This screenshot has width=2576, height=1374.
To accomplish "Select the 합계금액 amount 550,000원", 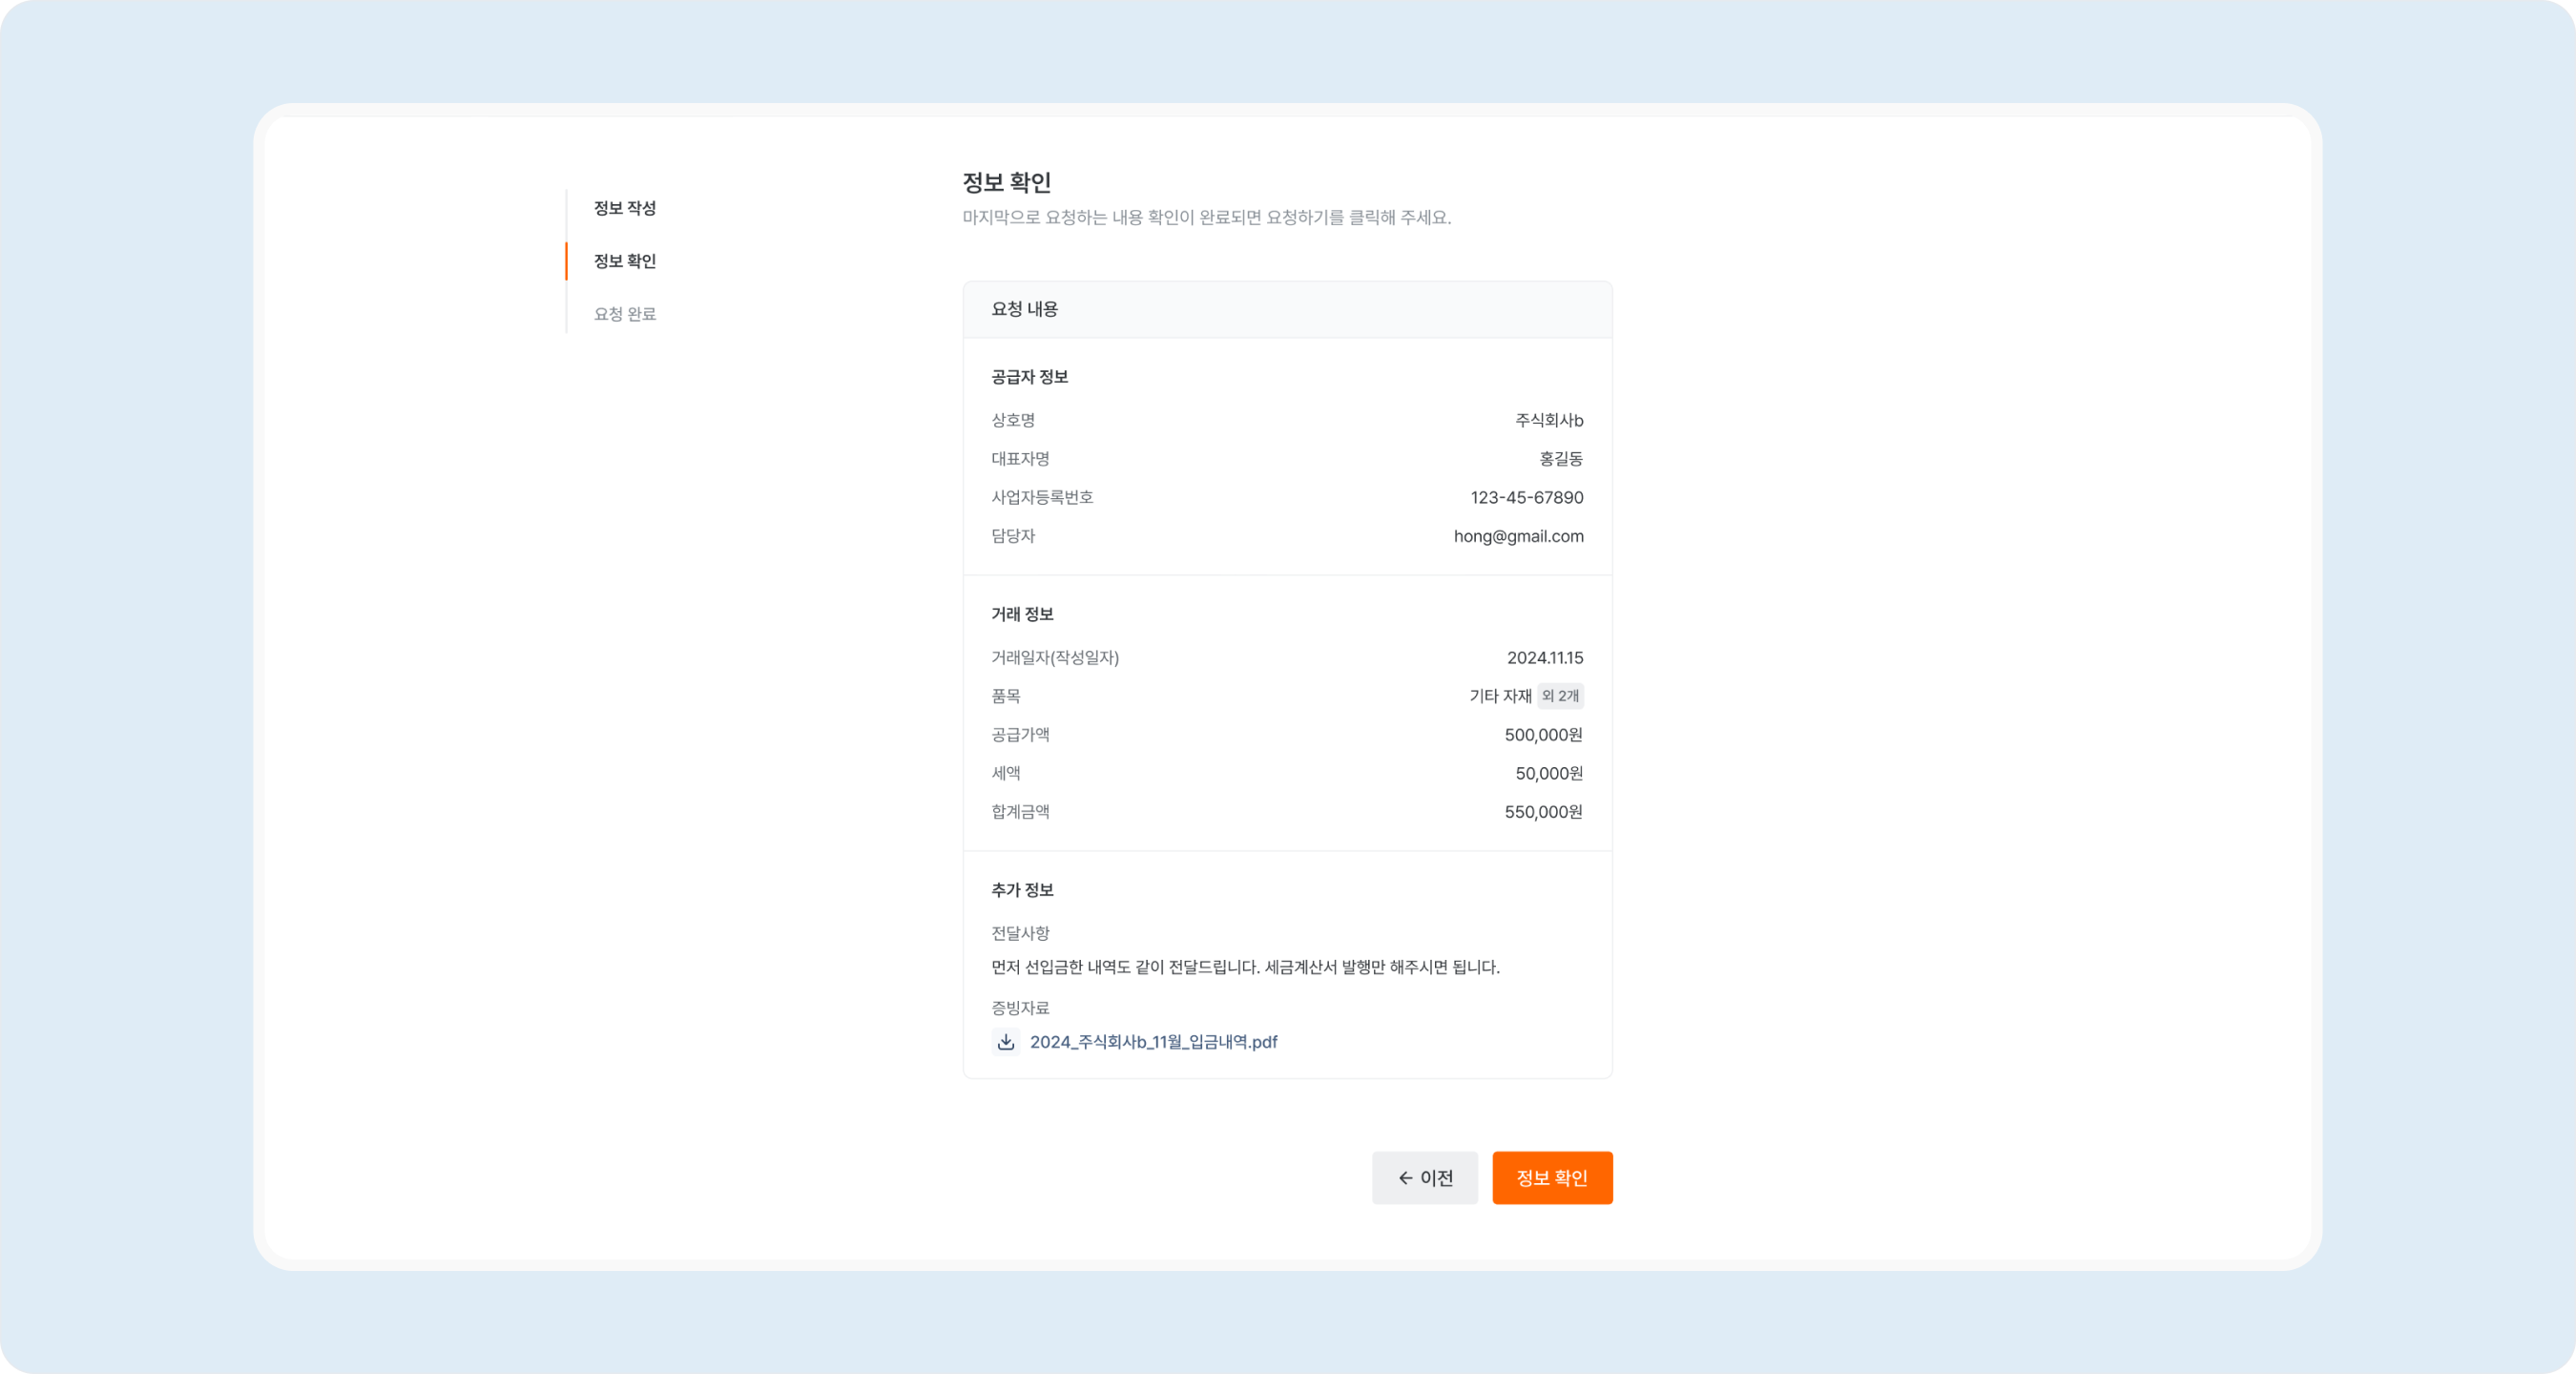I will point(1544,811).
